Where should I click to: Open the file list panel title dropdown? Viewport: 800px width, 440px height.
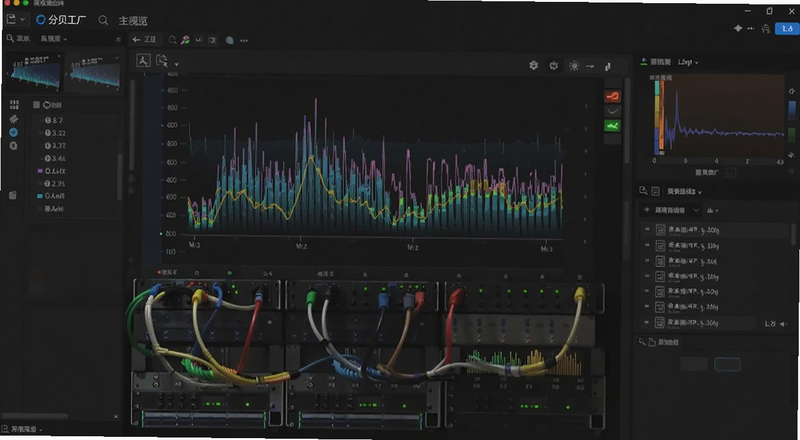click(x=684, y=192)
